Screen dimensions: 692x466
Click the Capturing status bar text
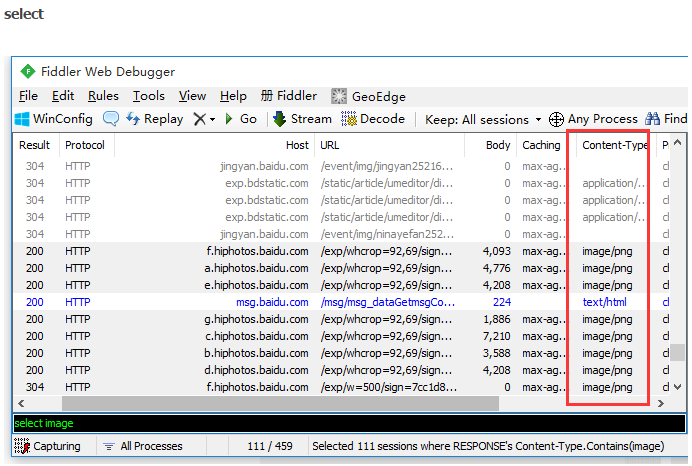click(56, 447)
